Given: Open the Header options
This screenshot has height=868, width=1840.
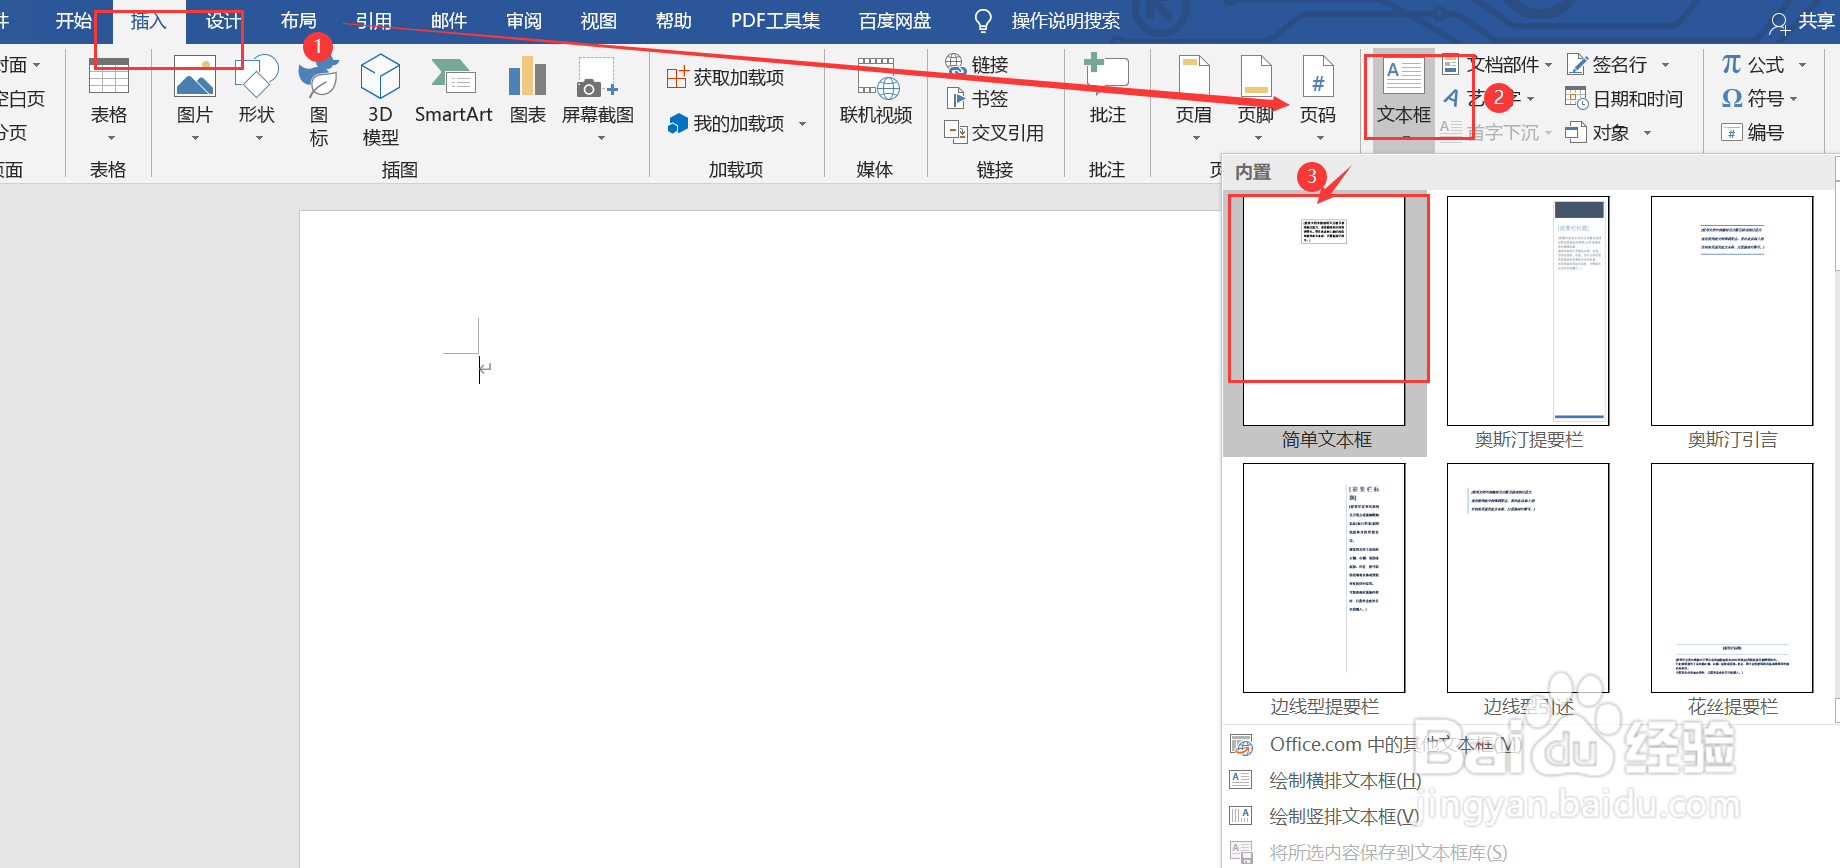Looking at the screenshot, I should [x=1194, y=100].
